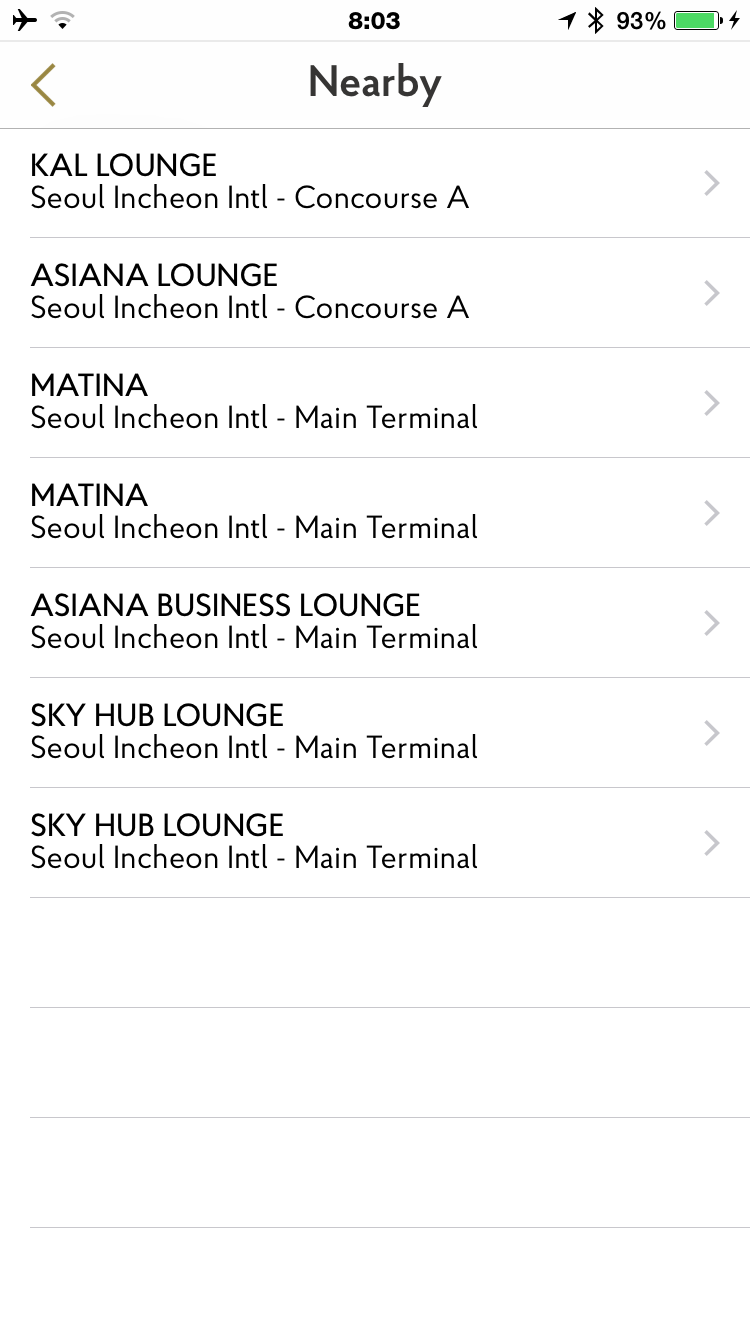
Task: Tap the Nearby page title
Action: coord(374,83)
